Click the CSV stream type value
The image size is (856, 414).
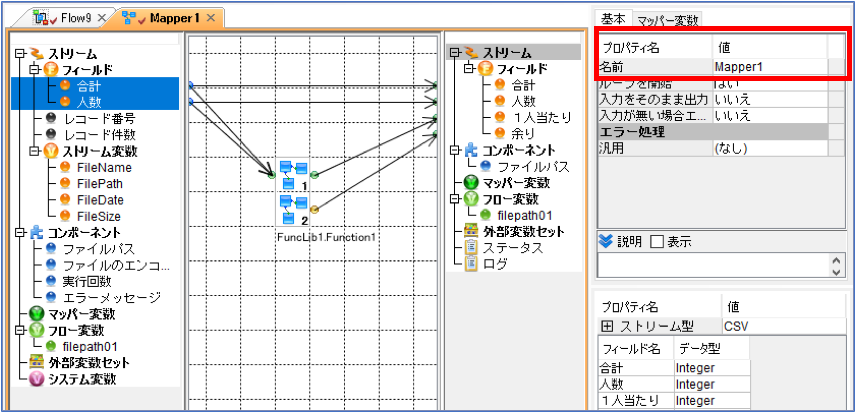[x=783, y=327]
